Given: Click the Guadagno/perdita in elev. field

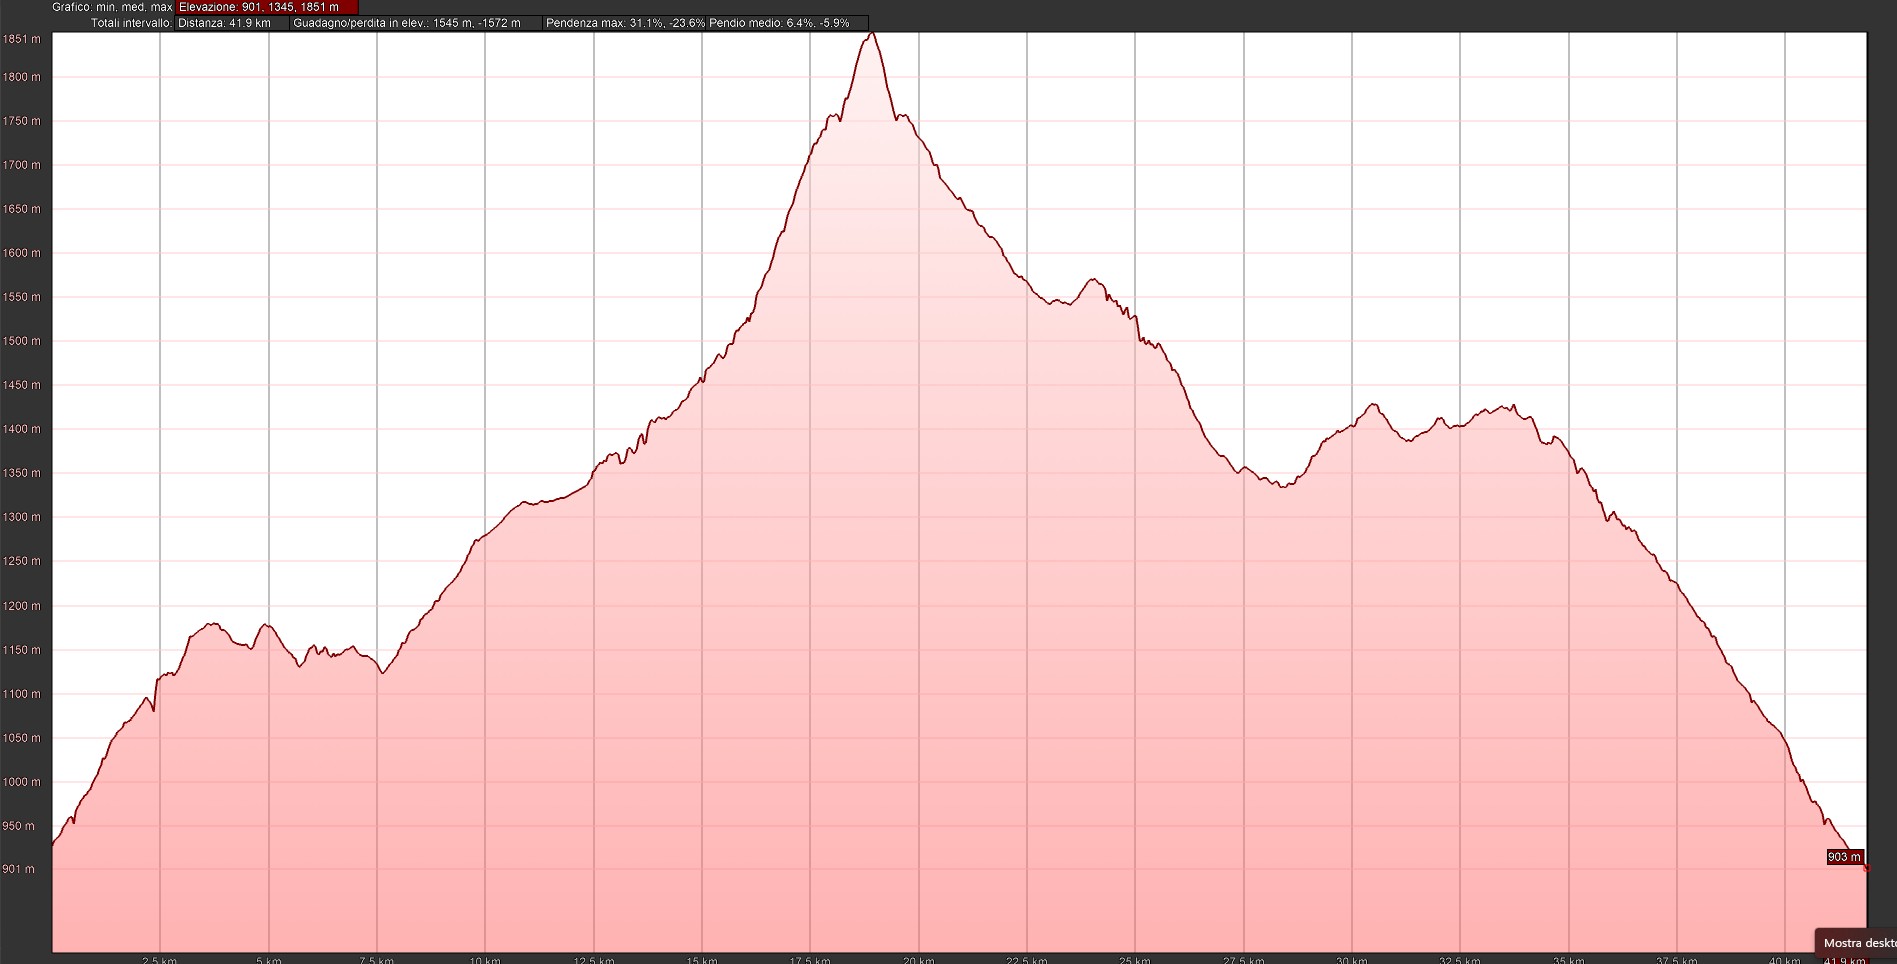Looking at the screenshot, I should click(415, 23).
